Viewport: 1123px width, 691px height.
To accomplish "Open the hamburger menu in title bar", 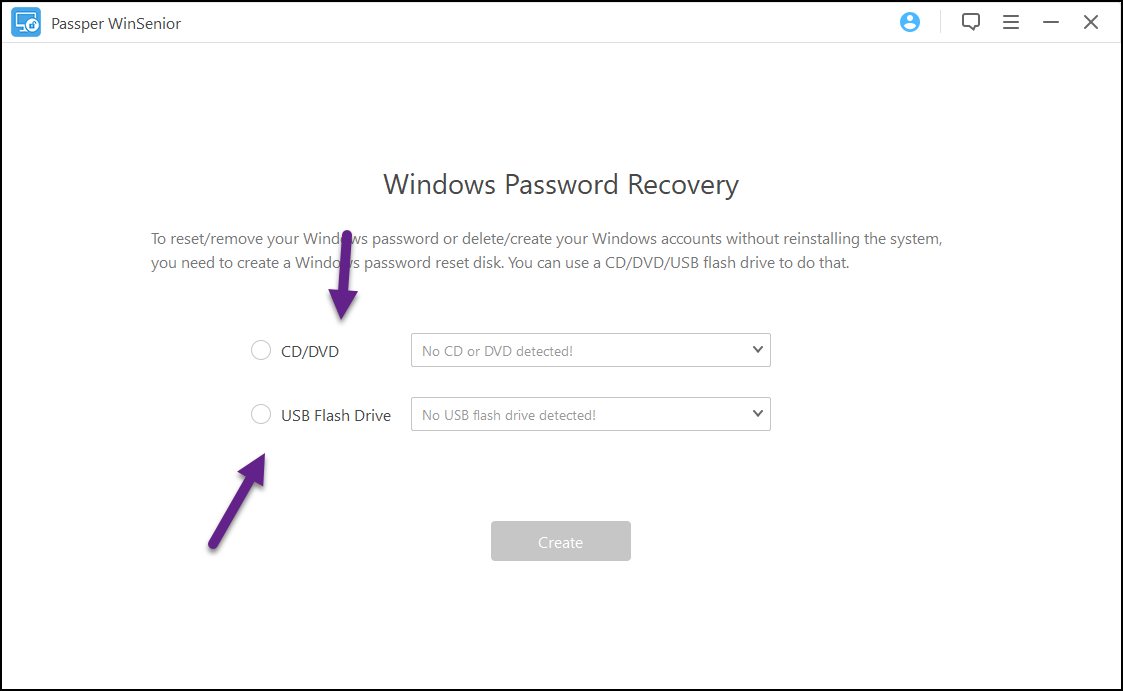I will coord(1011,22).
